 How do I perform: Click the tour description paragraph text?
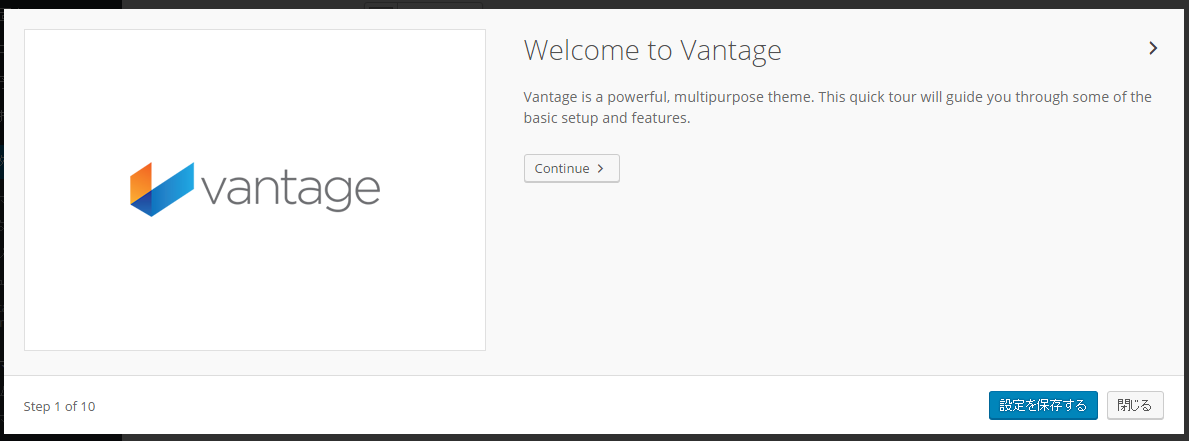pos(837,108)
